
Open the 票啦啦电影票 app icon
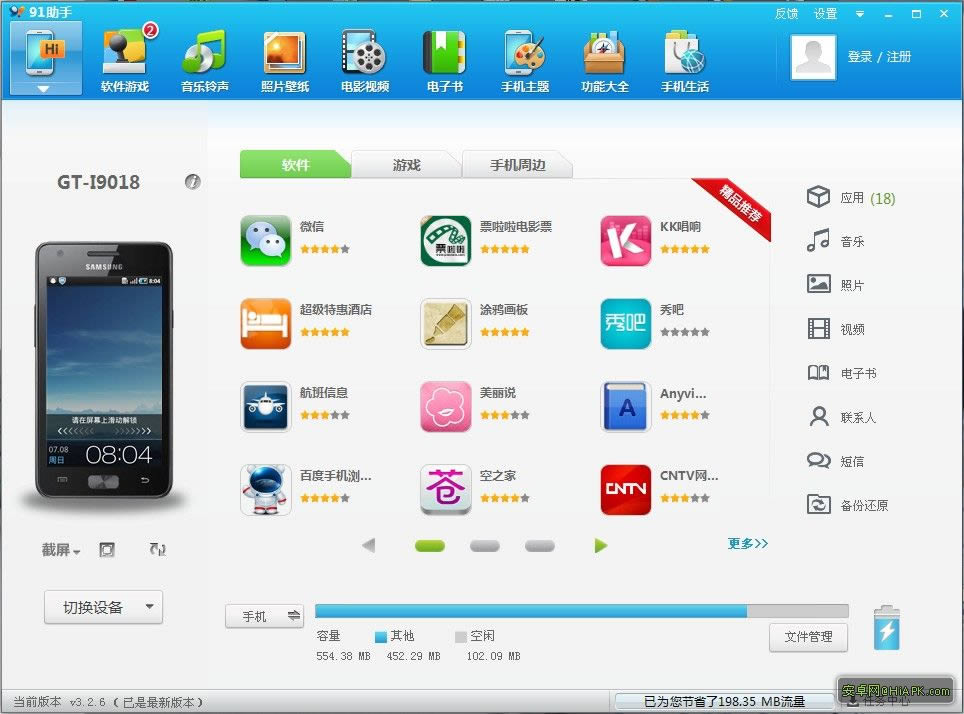tap(446, 240)
